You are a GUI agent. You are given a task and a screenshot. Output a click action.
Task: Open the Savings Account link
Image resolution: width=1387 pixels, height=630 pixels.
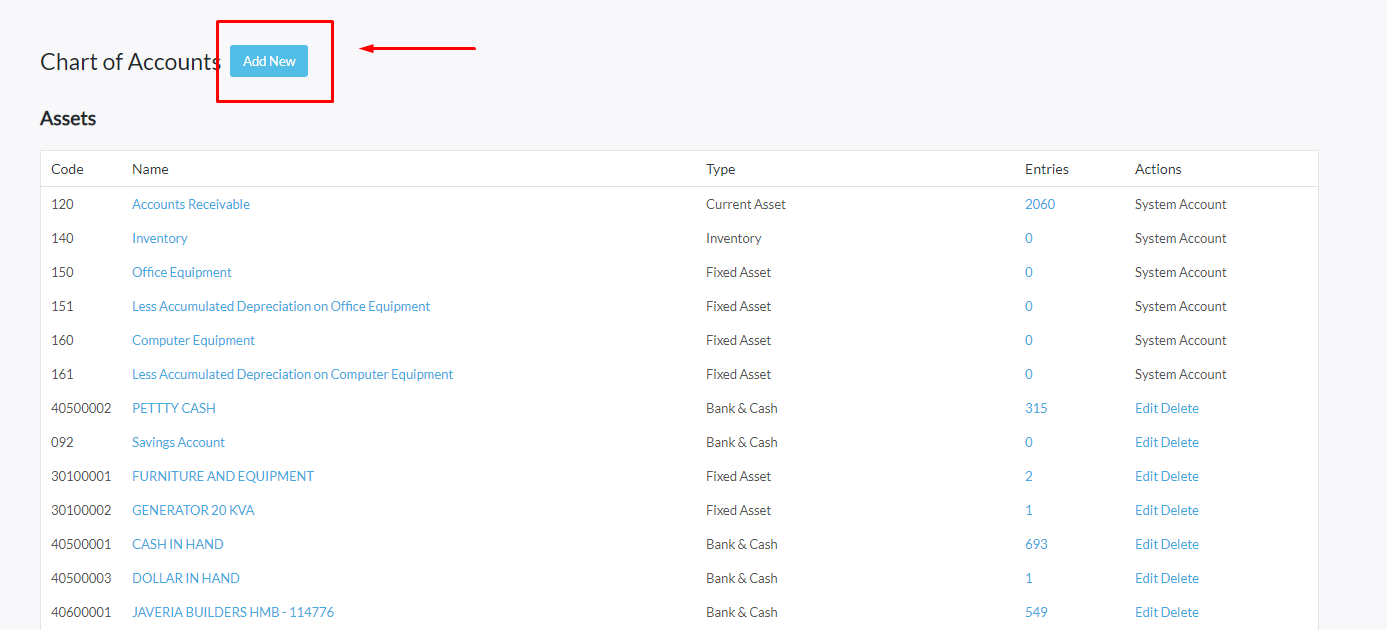[178, 442]
